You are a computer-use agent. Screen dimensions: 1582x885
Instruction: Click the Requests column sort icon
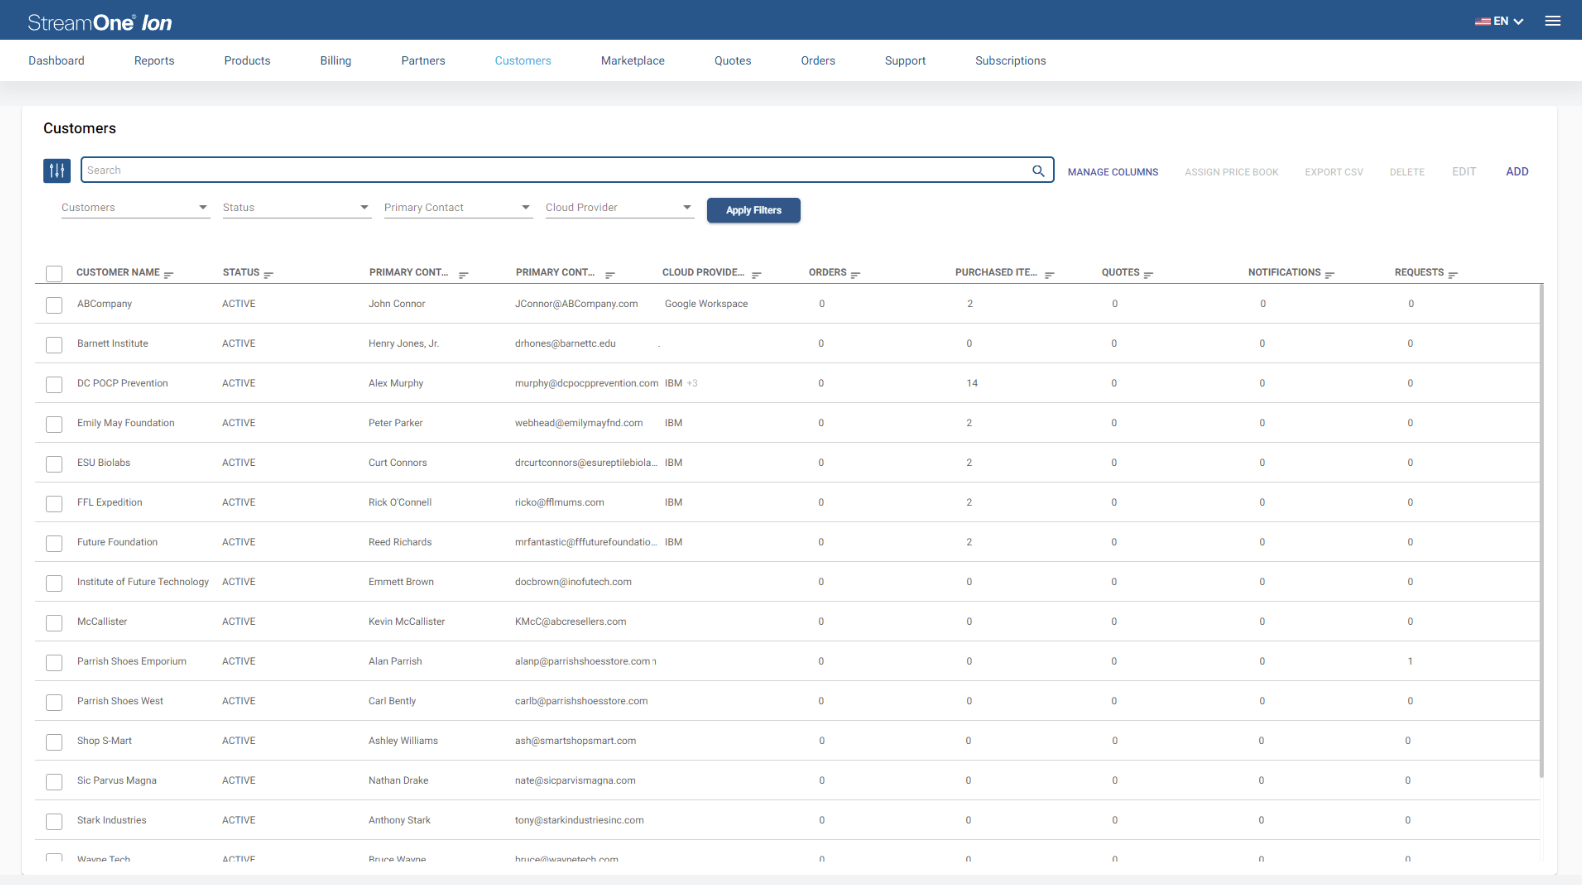click(x=1453, y=274)
